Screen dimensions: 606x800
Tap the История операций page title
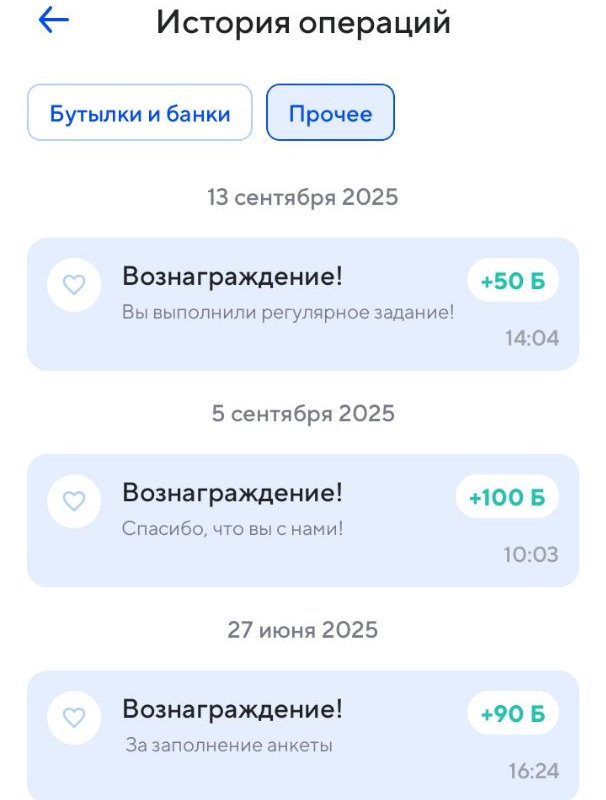(x=303, y=22)
